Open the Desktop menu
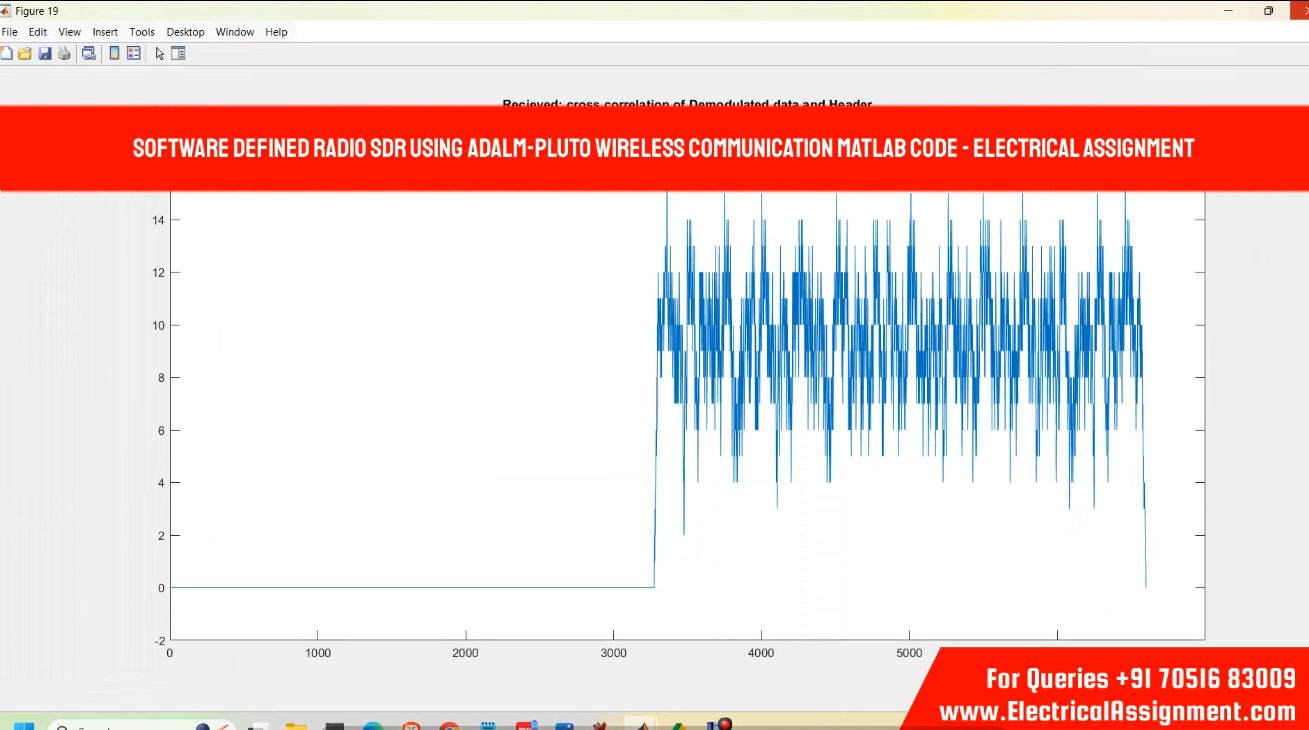1309x730 pixels. (x=185, y=32)
